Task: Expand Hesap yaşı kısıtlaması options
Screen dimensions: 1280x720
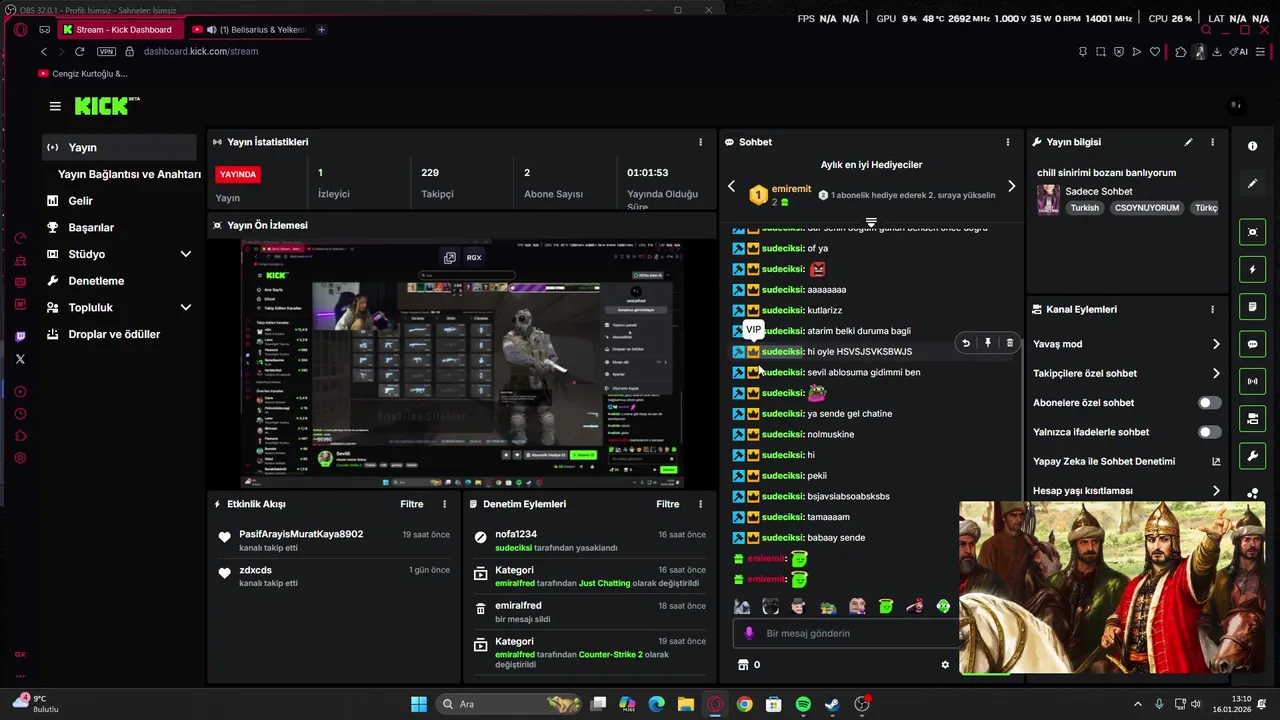Action: pyautogui.click(x=1216, y=491)
